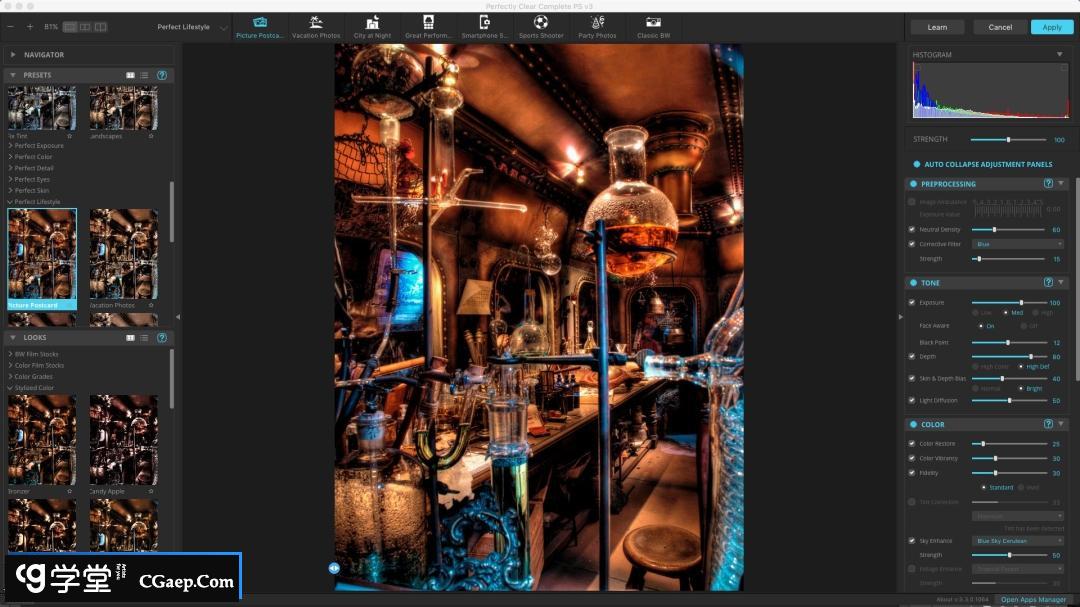Open help for the Tone panel
This screenshot has width=1080, height=607.
click(1048, 283)
